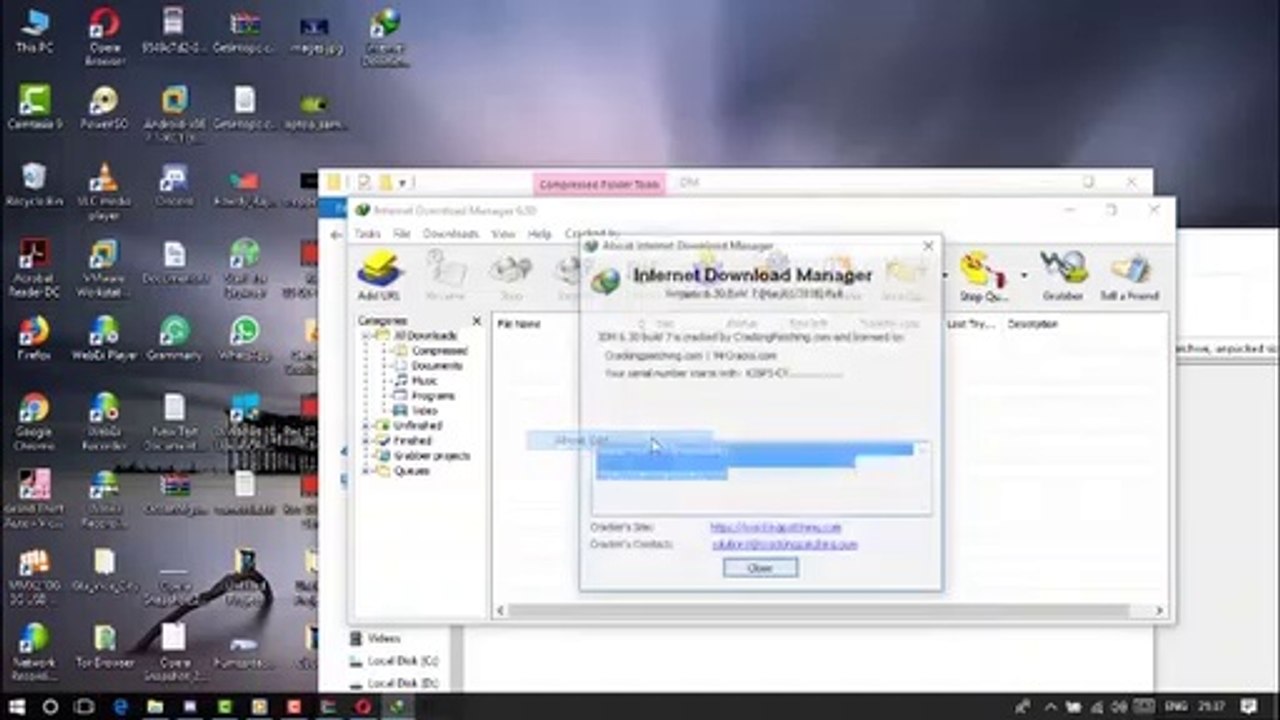
Task: Open the Help menu in IDM
Action: click(x=539, y=233)
